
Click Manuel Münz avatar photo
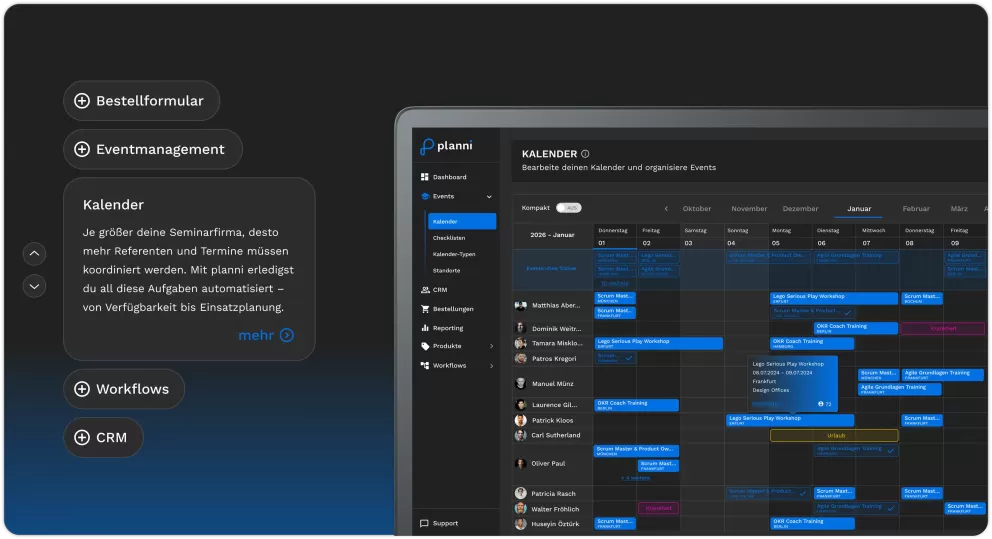[x=521, y=383]
